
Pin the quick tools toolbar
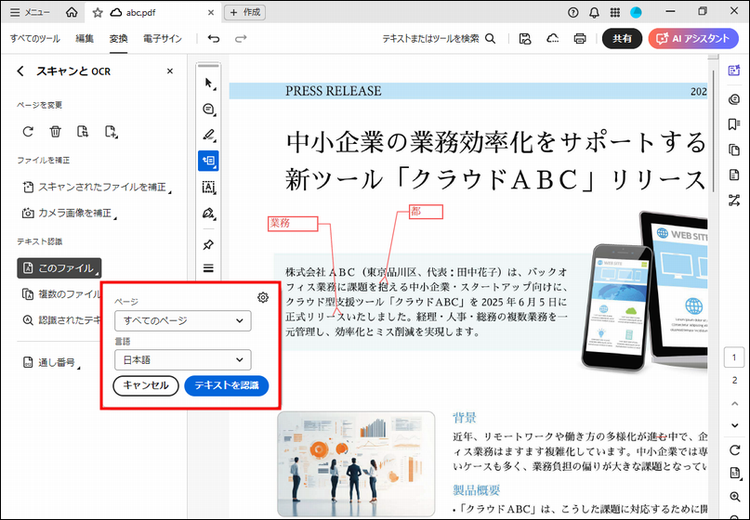pos(209,244)
